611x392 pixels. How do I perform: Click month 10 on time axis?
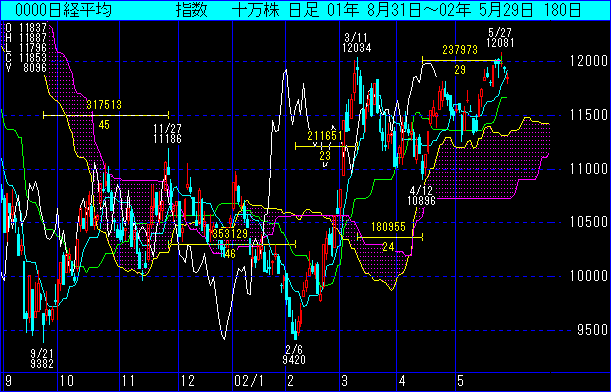(x=67, y=380)
